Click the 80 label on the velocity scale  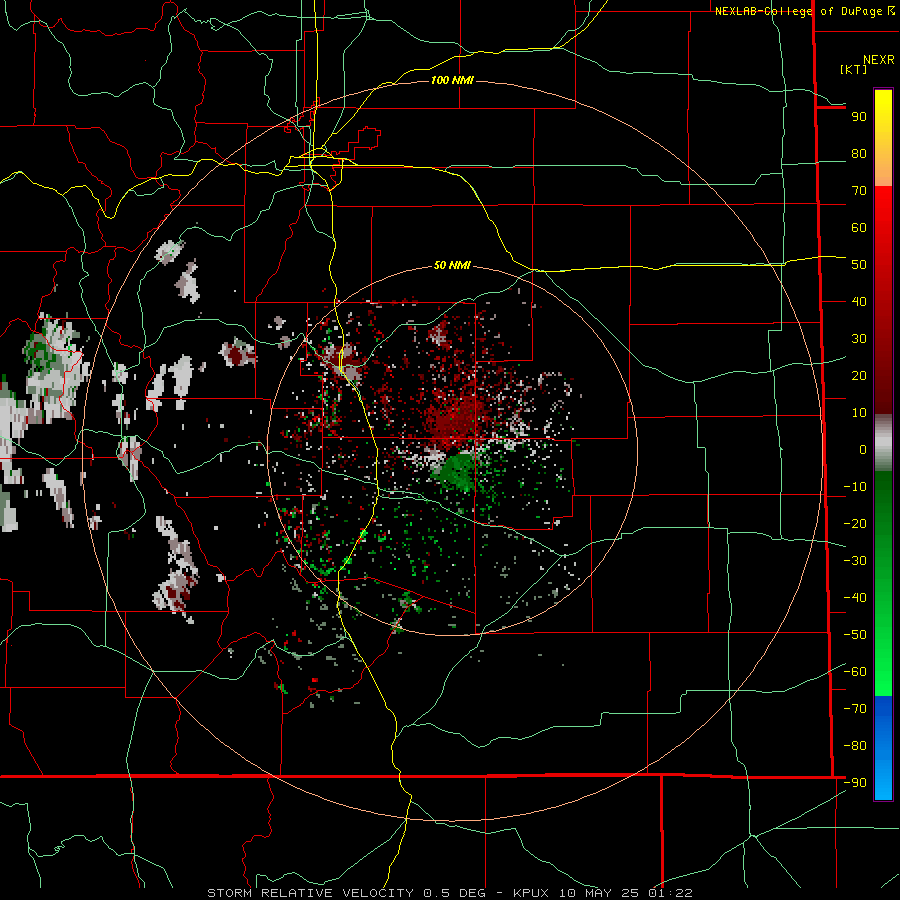pyautogui.click(x=859, y=154)
